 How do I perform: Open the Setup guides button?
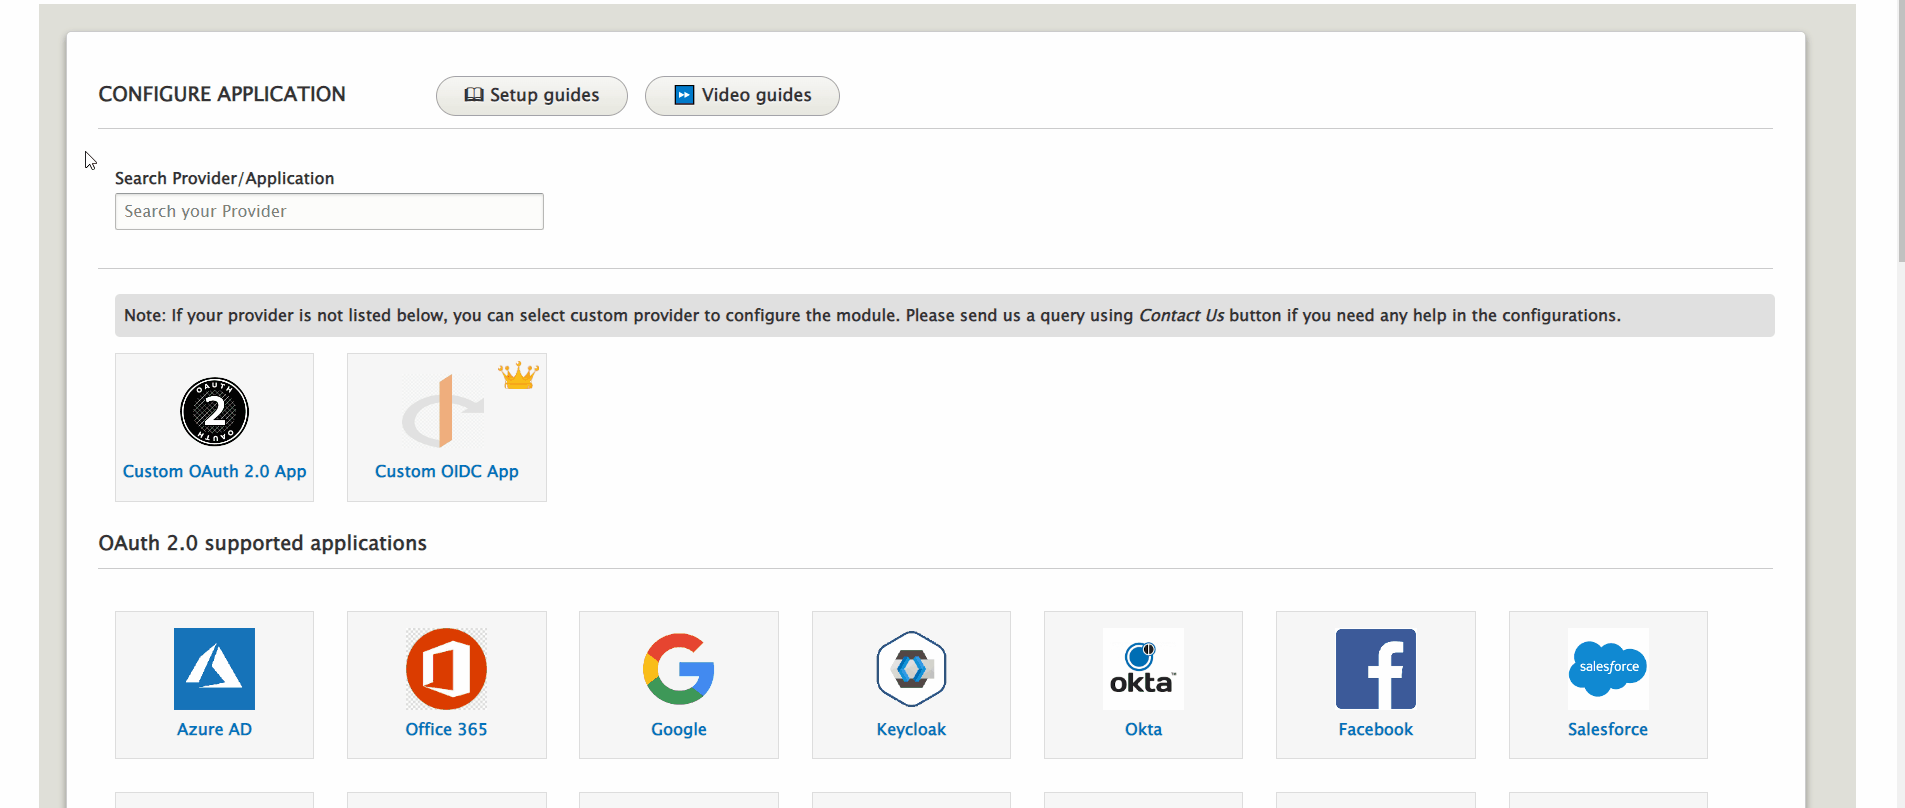[x=531, y=95]
